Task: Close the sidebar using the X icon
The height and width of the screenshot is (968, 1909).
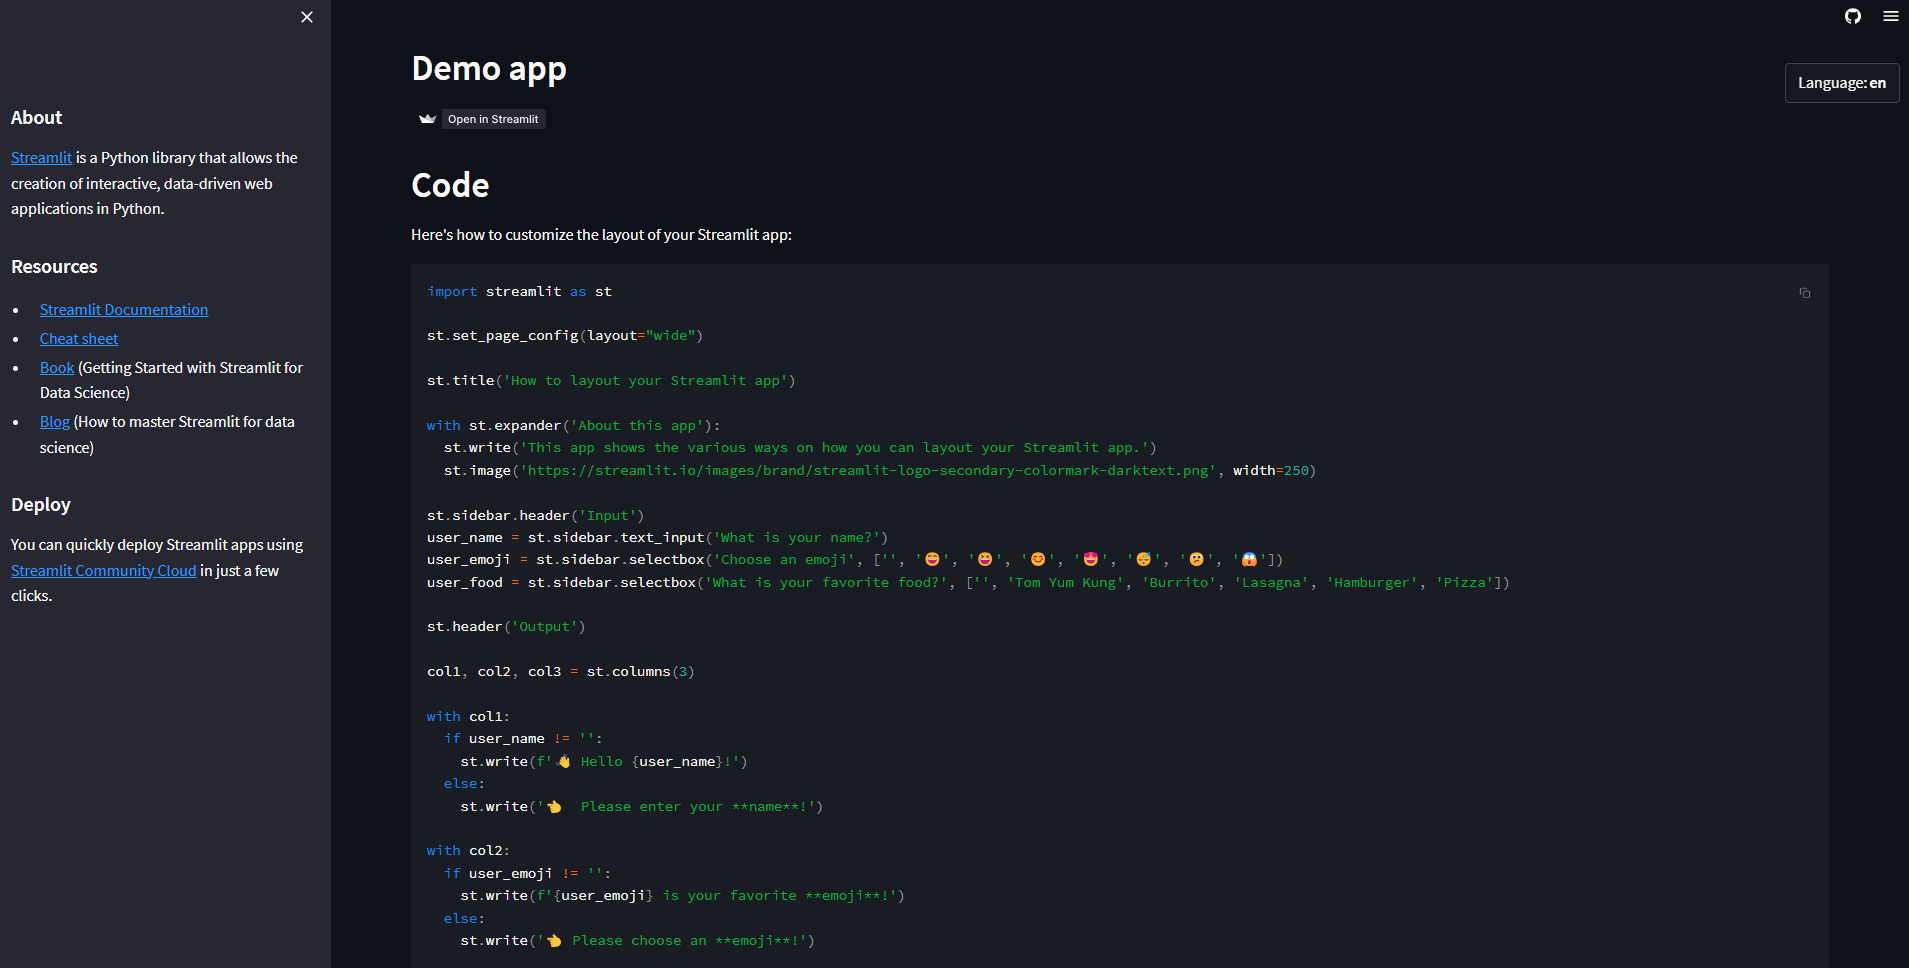Action: 307,17
